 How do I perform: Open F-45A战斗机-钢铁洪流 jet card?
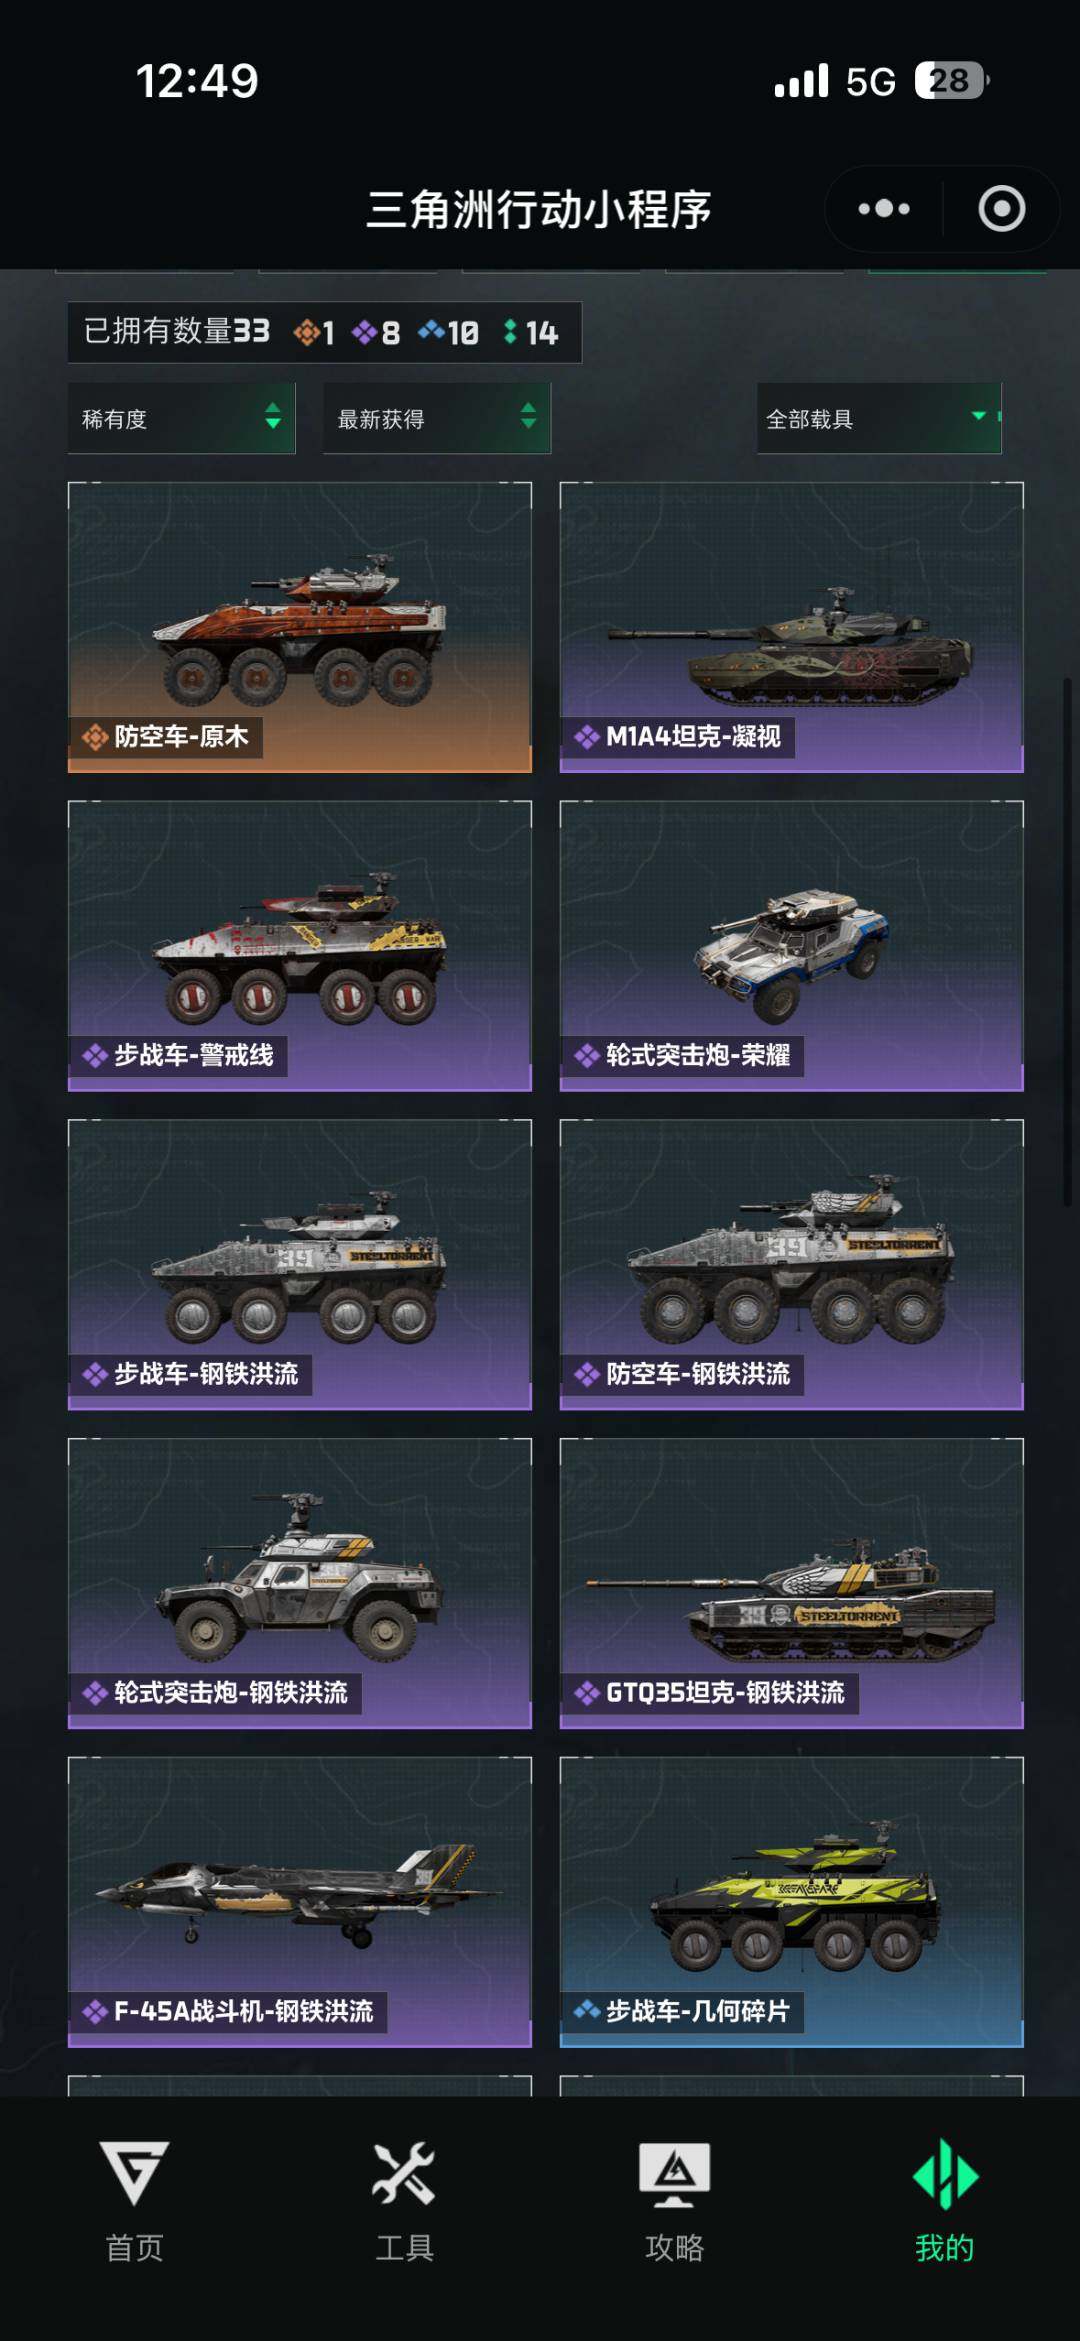point(300,1902)
